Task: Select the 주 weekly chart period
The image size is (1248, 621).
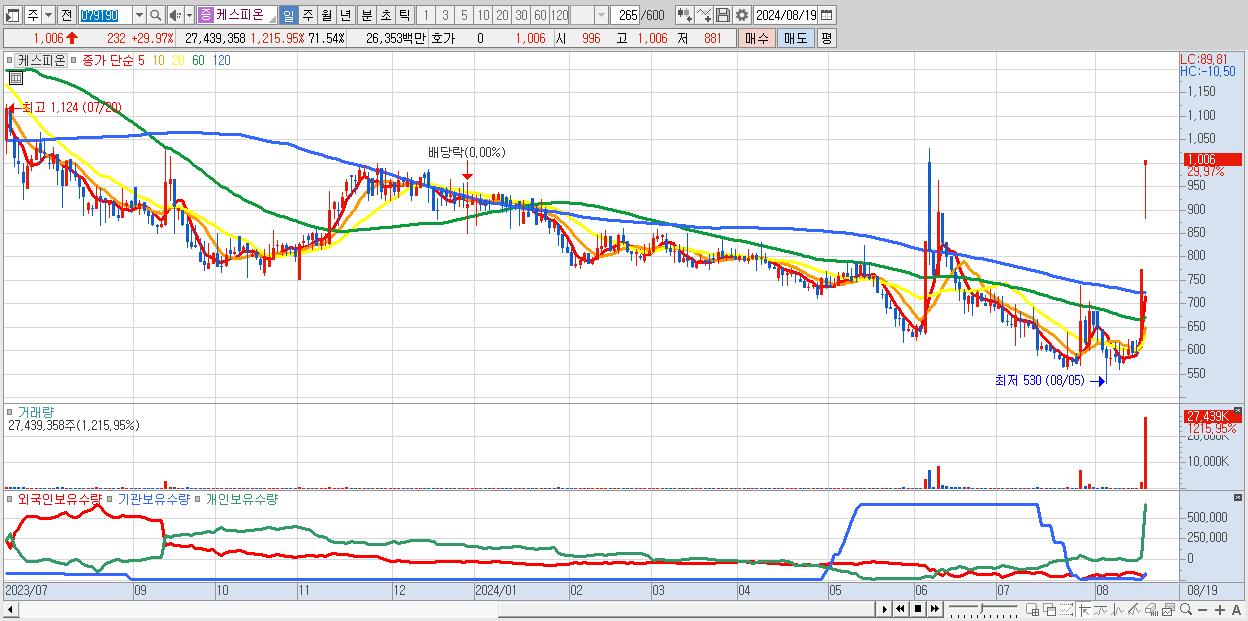Action: 307,15
